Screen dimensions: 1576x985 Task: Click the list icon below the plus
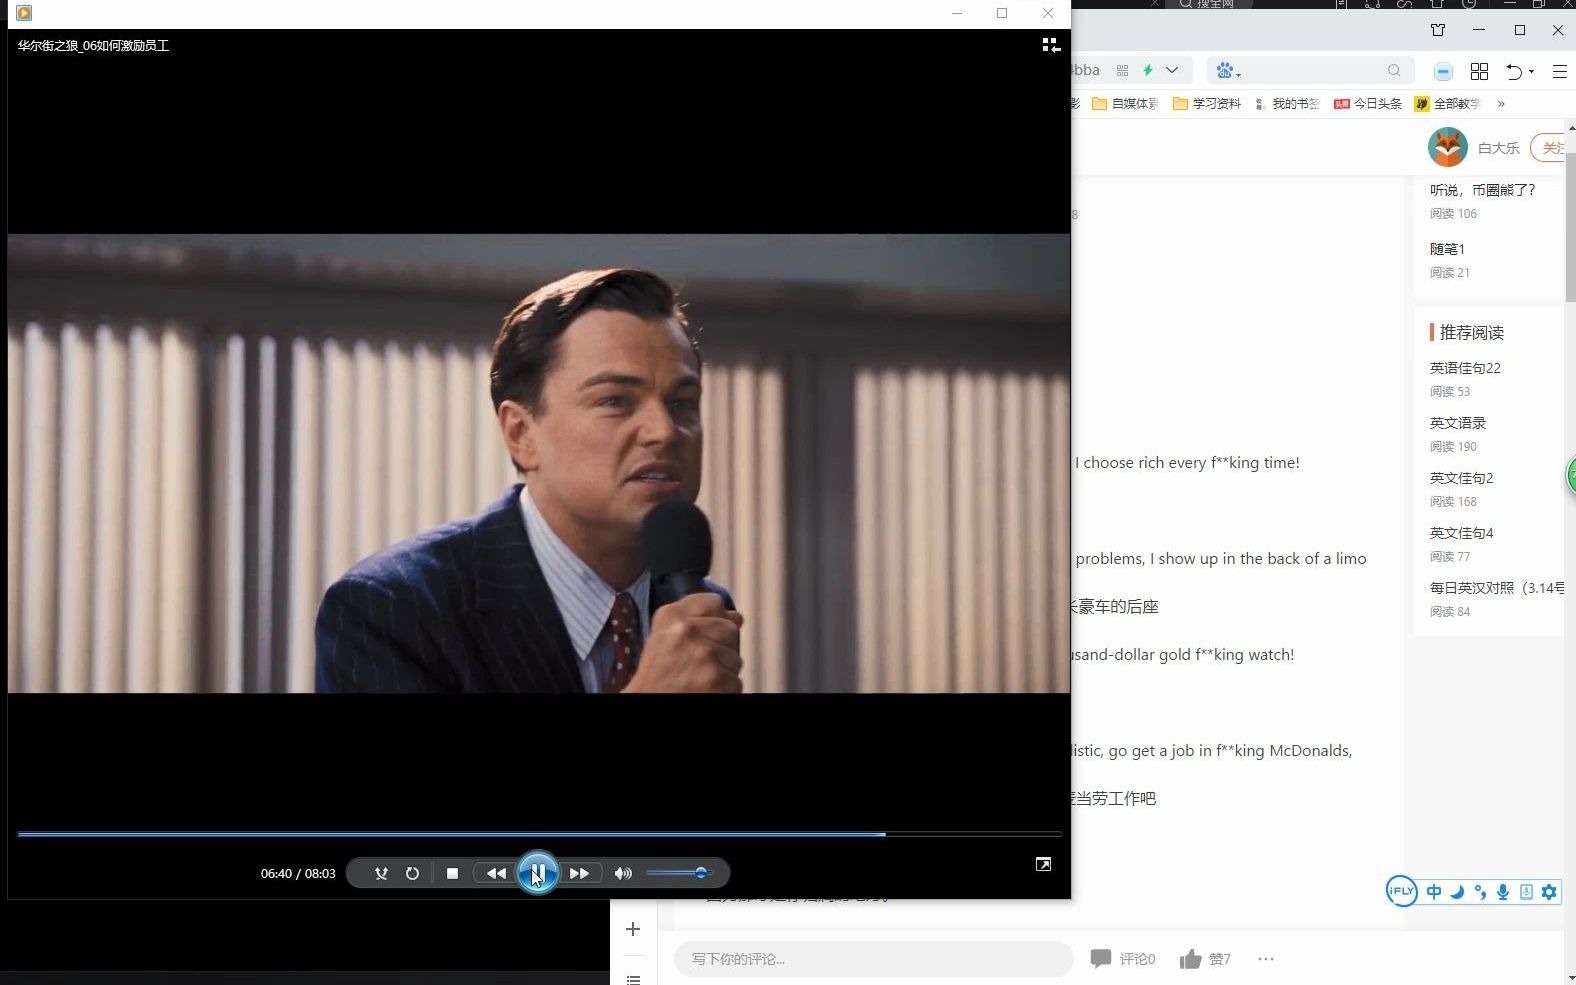[633, 979]
